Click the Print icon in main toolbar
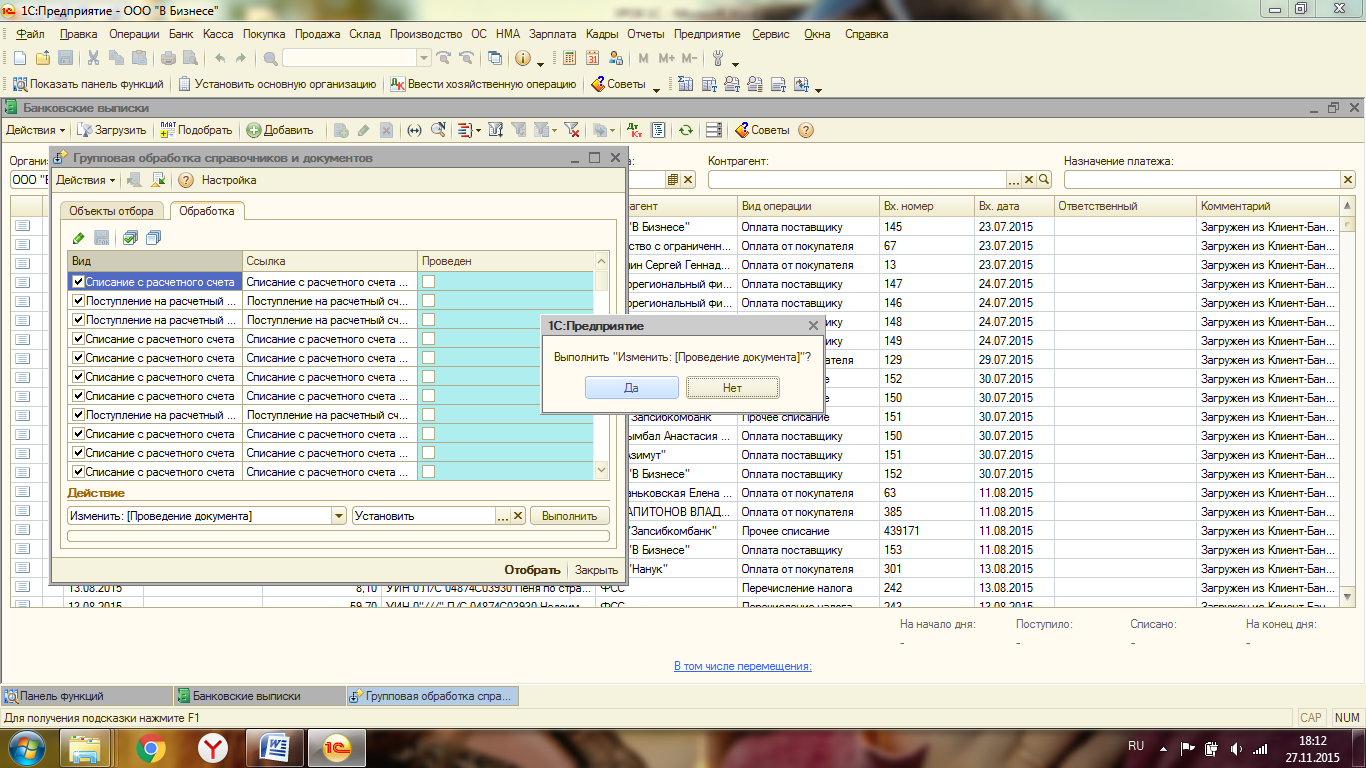Image resolution: width=1366 pixels, height=768 pixels. point(168,58)
